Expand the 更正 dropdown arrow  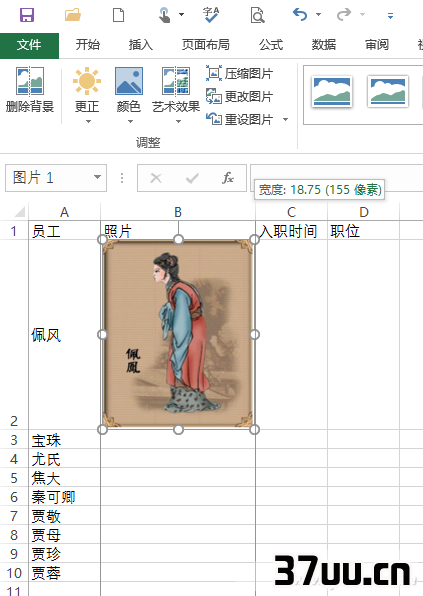tap(89, 122)
